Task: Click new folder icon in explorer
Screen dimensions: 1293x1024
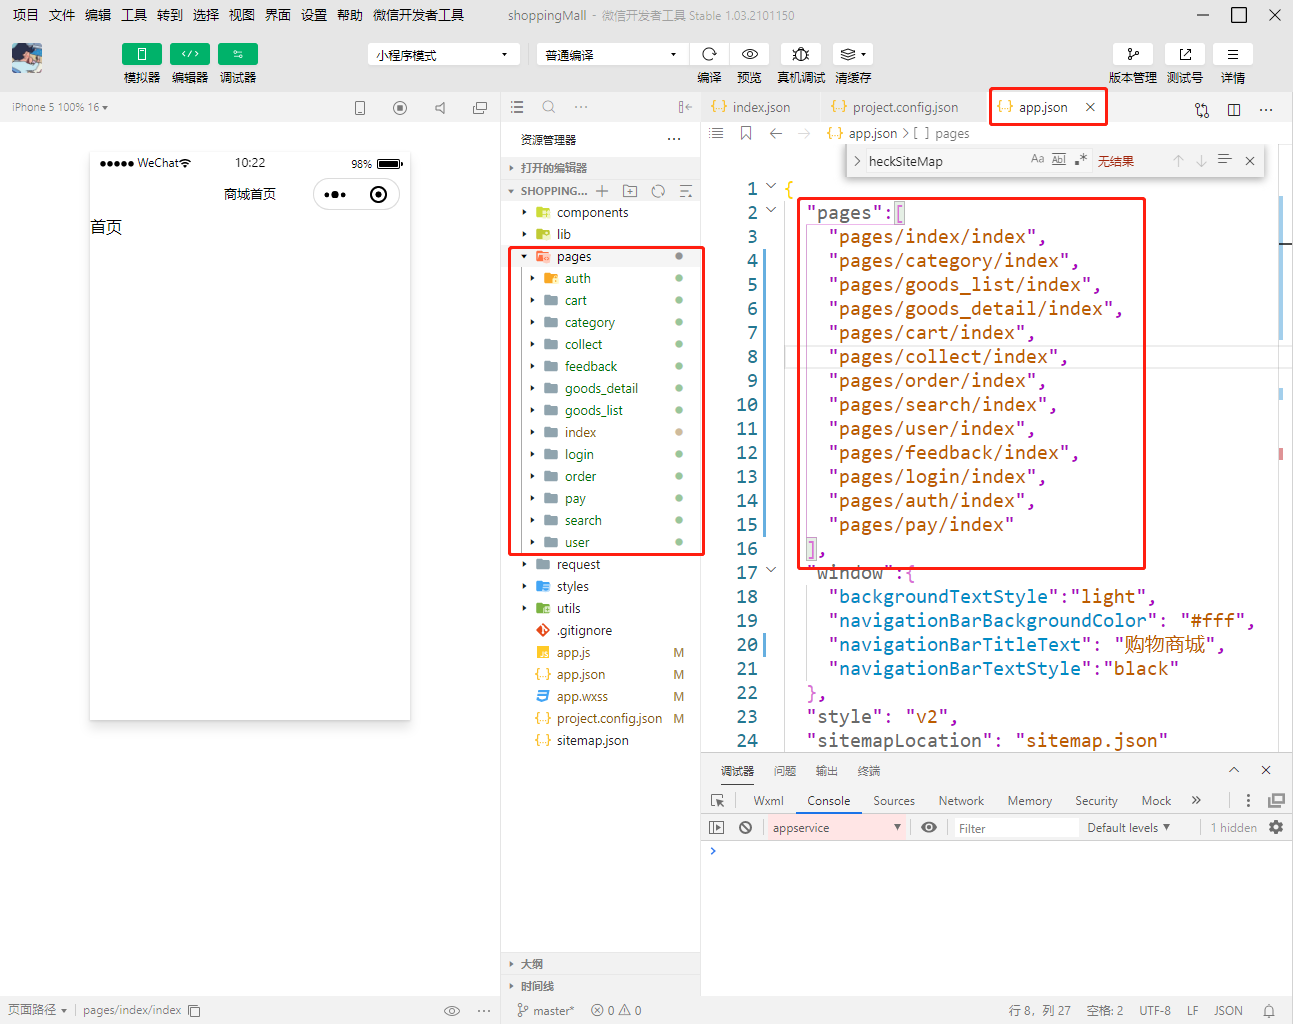Action: coord(630,191)
